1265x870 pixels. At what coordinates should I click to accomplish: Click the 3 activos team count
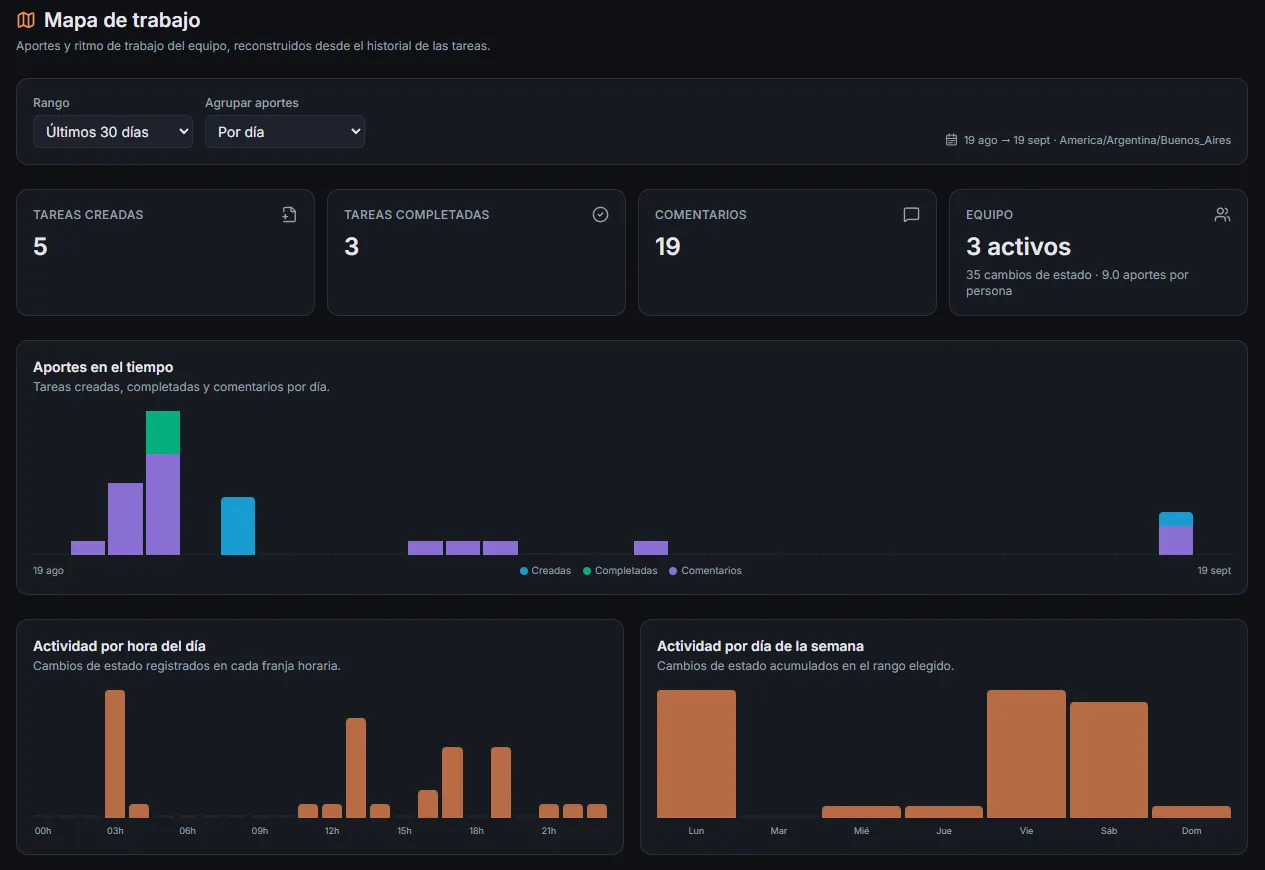click(1018, 247)
